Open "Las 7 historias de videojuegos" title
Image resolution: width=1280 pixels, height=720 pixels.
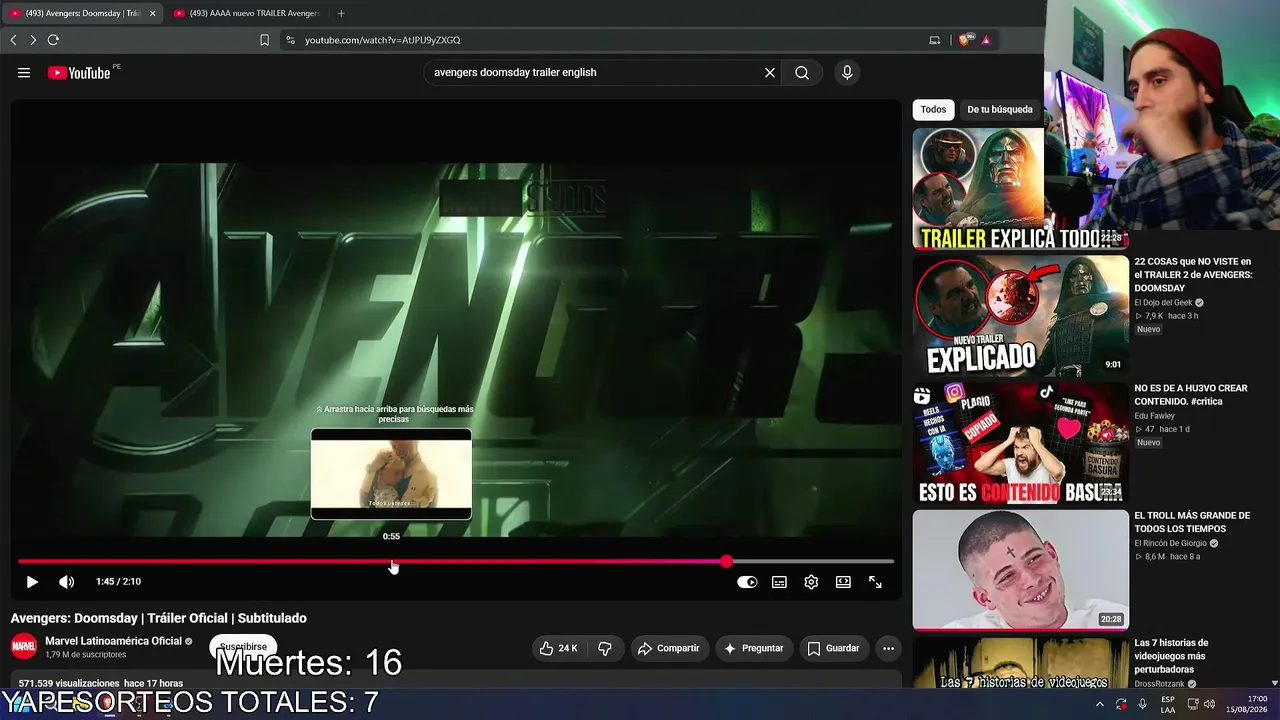(1171, 656)
